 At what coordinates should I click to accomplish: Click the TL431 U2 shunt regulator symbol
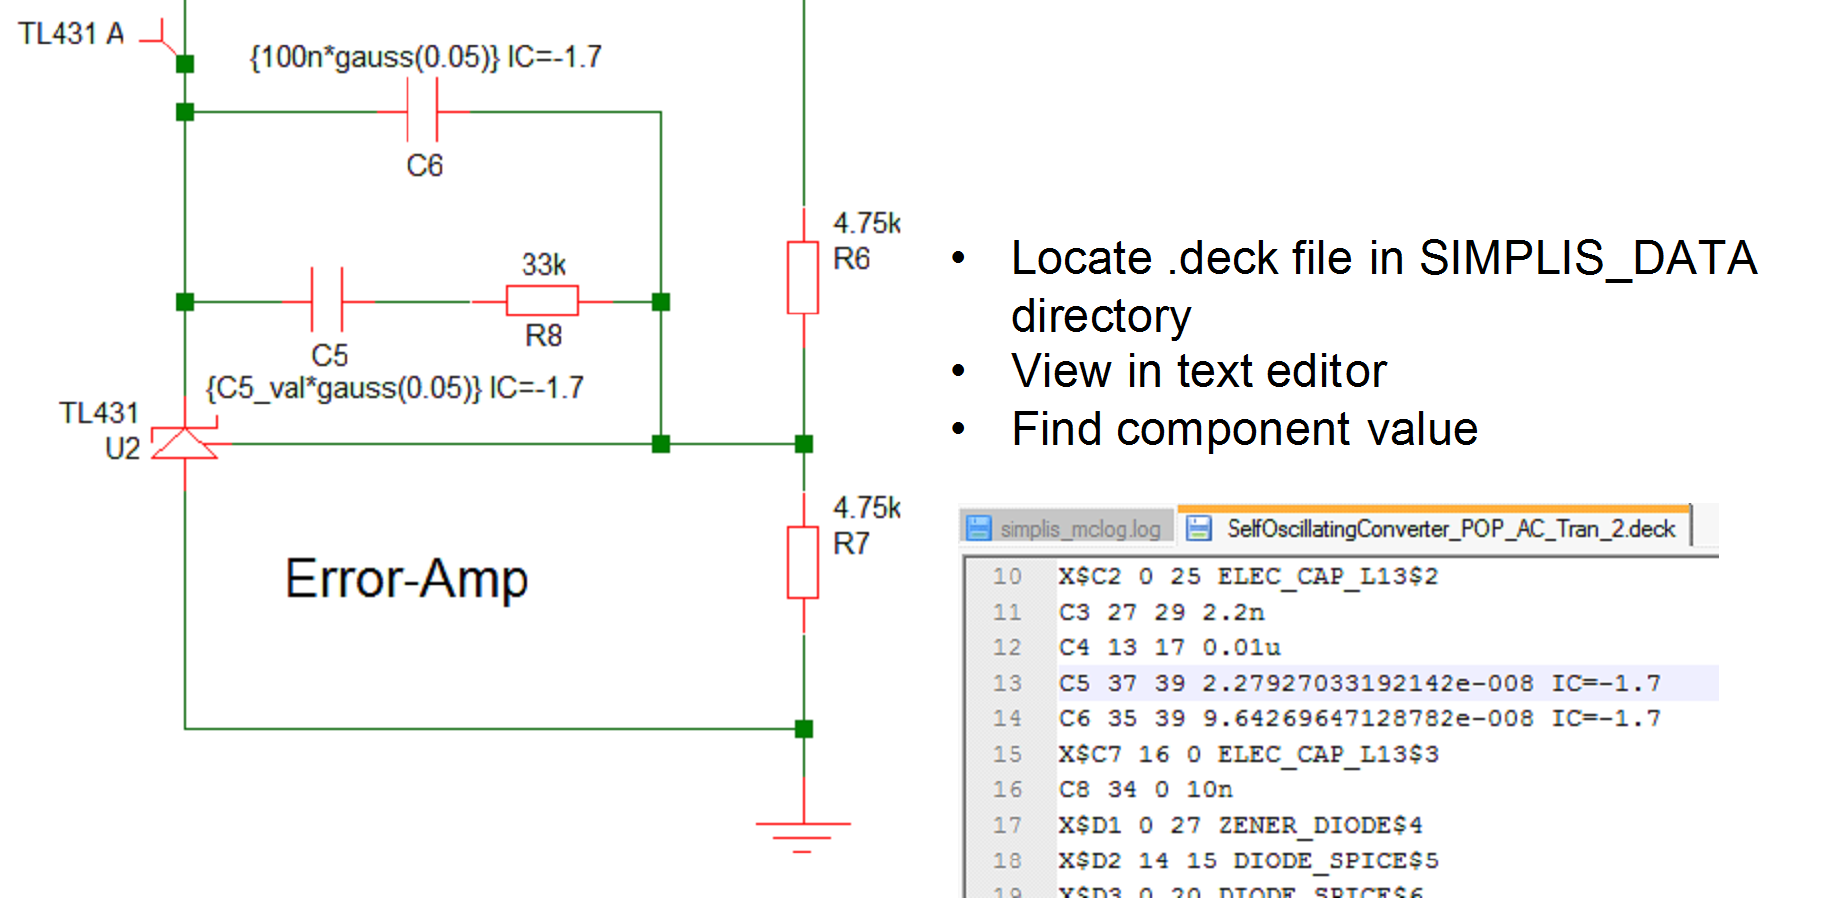pos(184,443)
